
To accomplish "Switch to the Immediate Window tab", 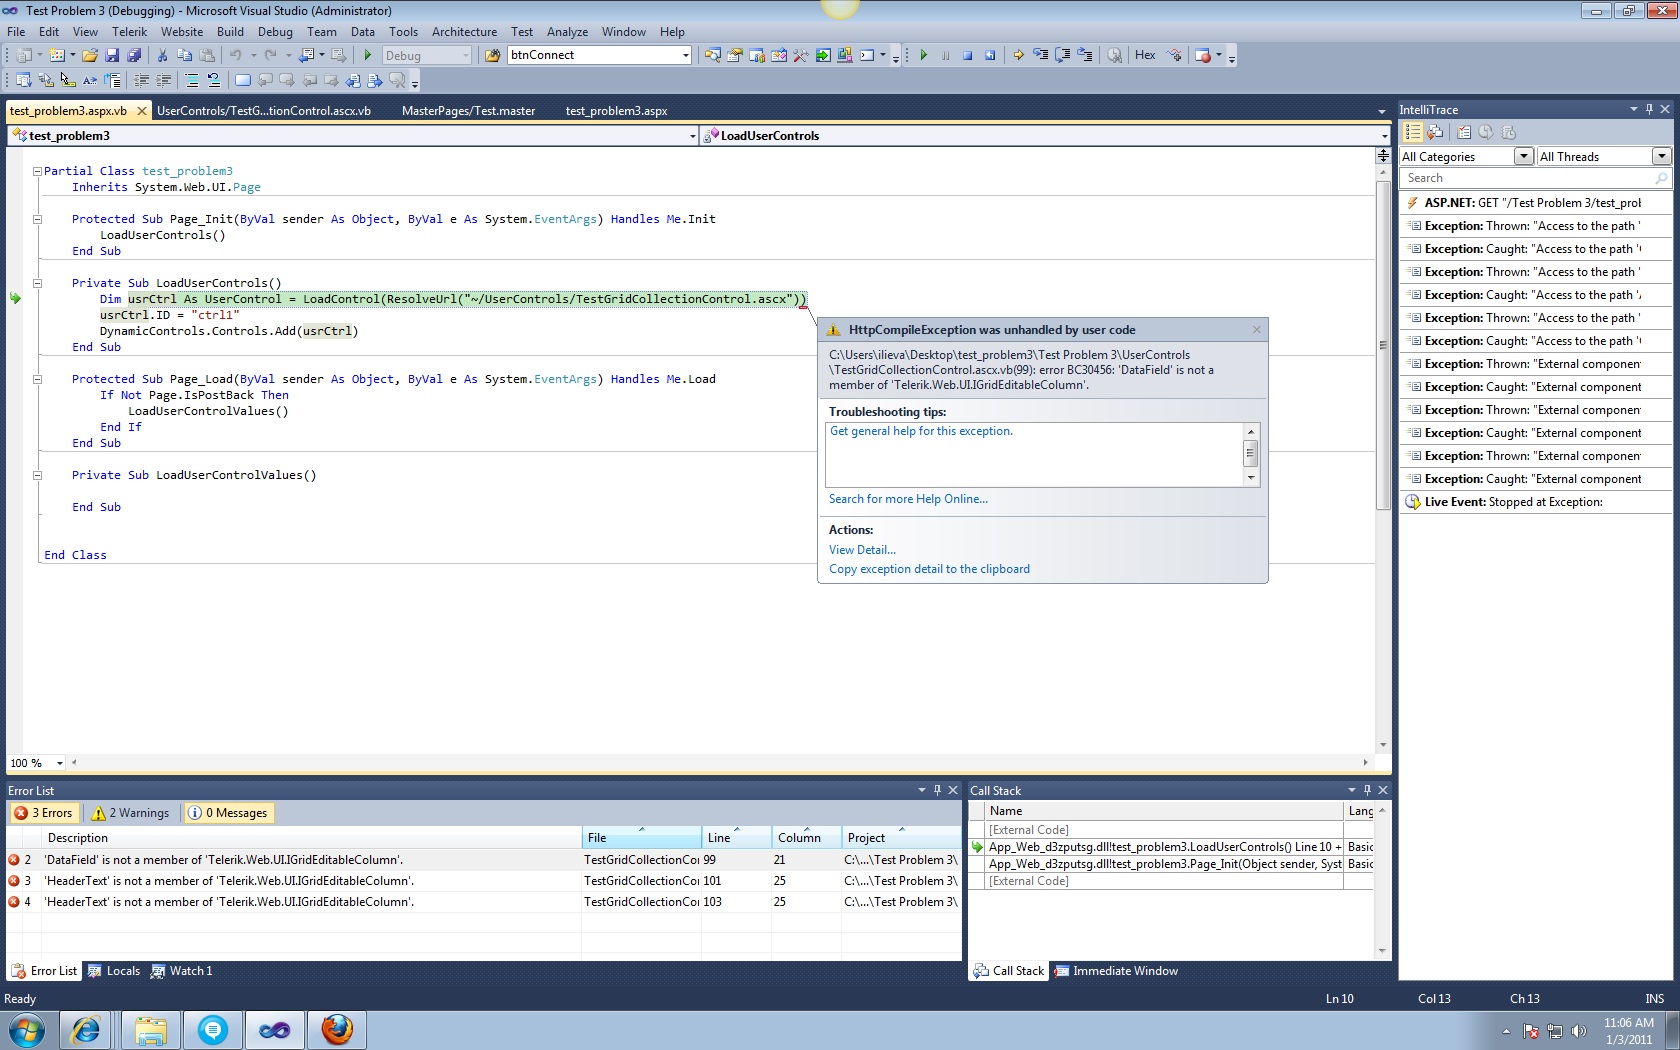I will click(x=1116, y=971).
